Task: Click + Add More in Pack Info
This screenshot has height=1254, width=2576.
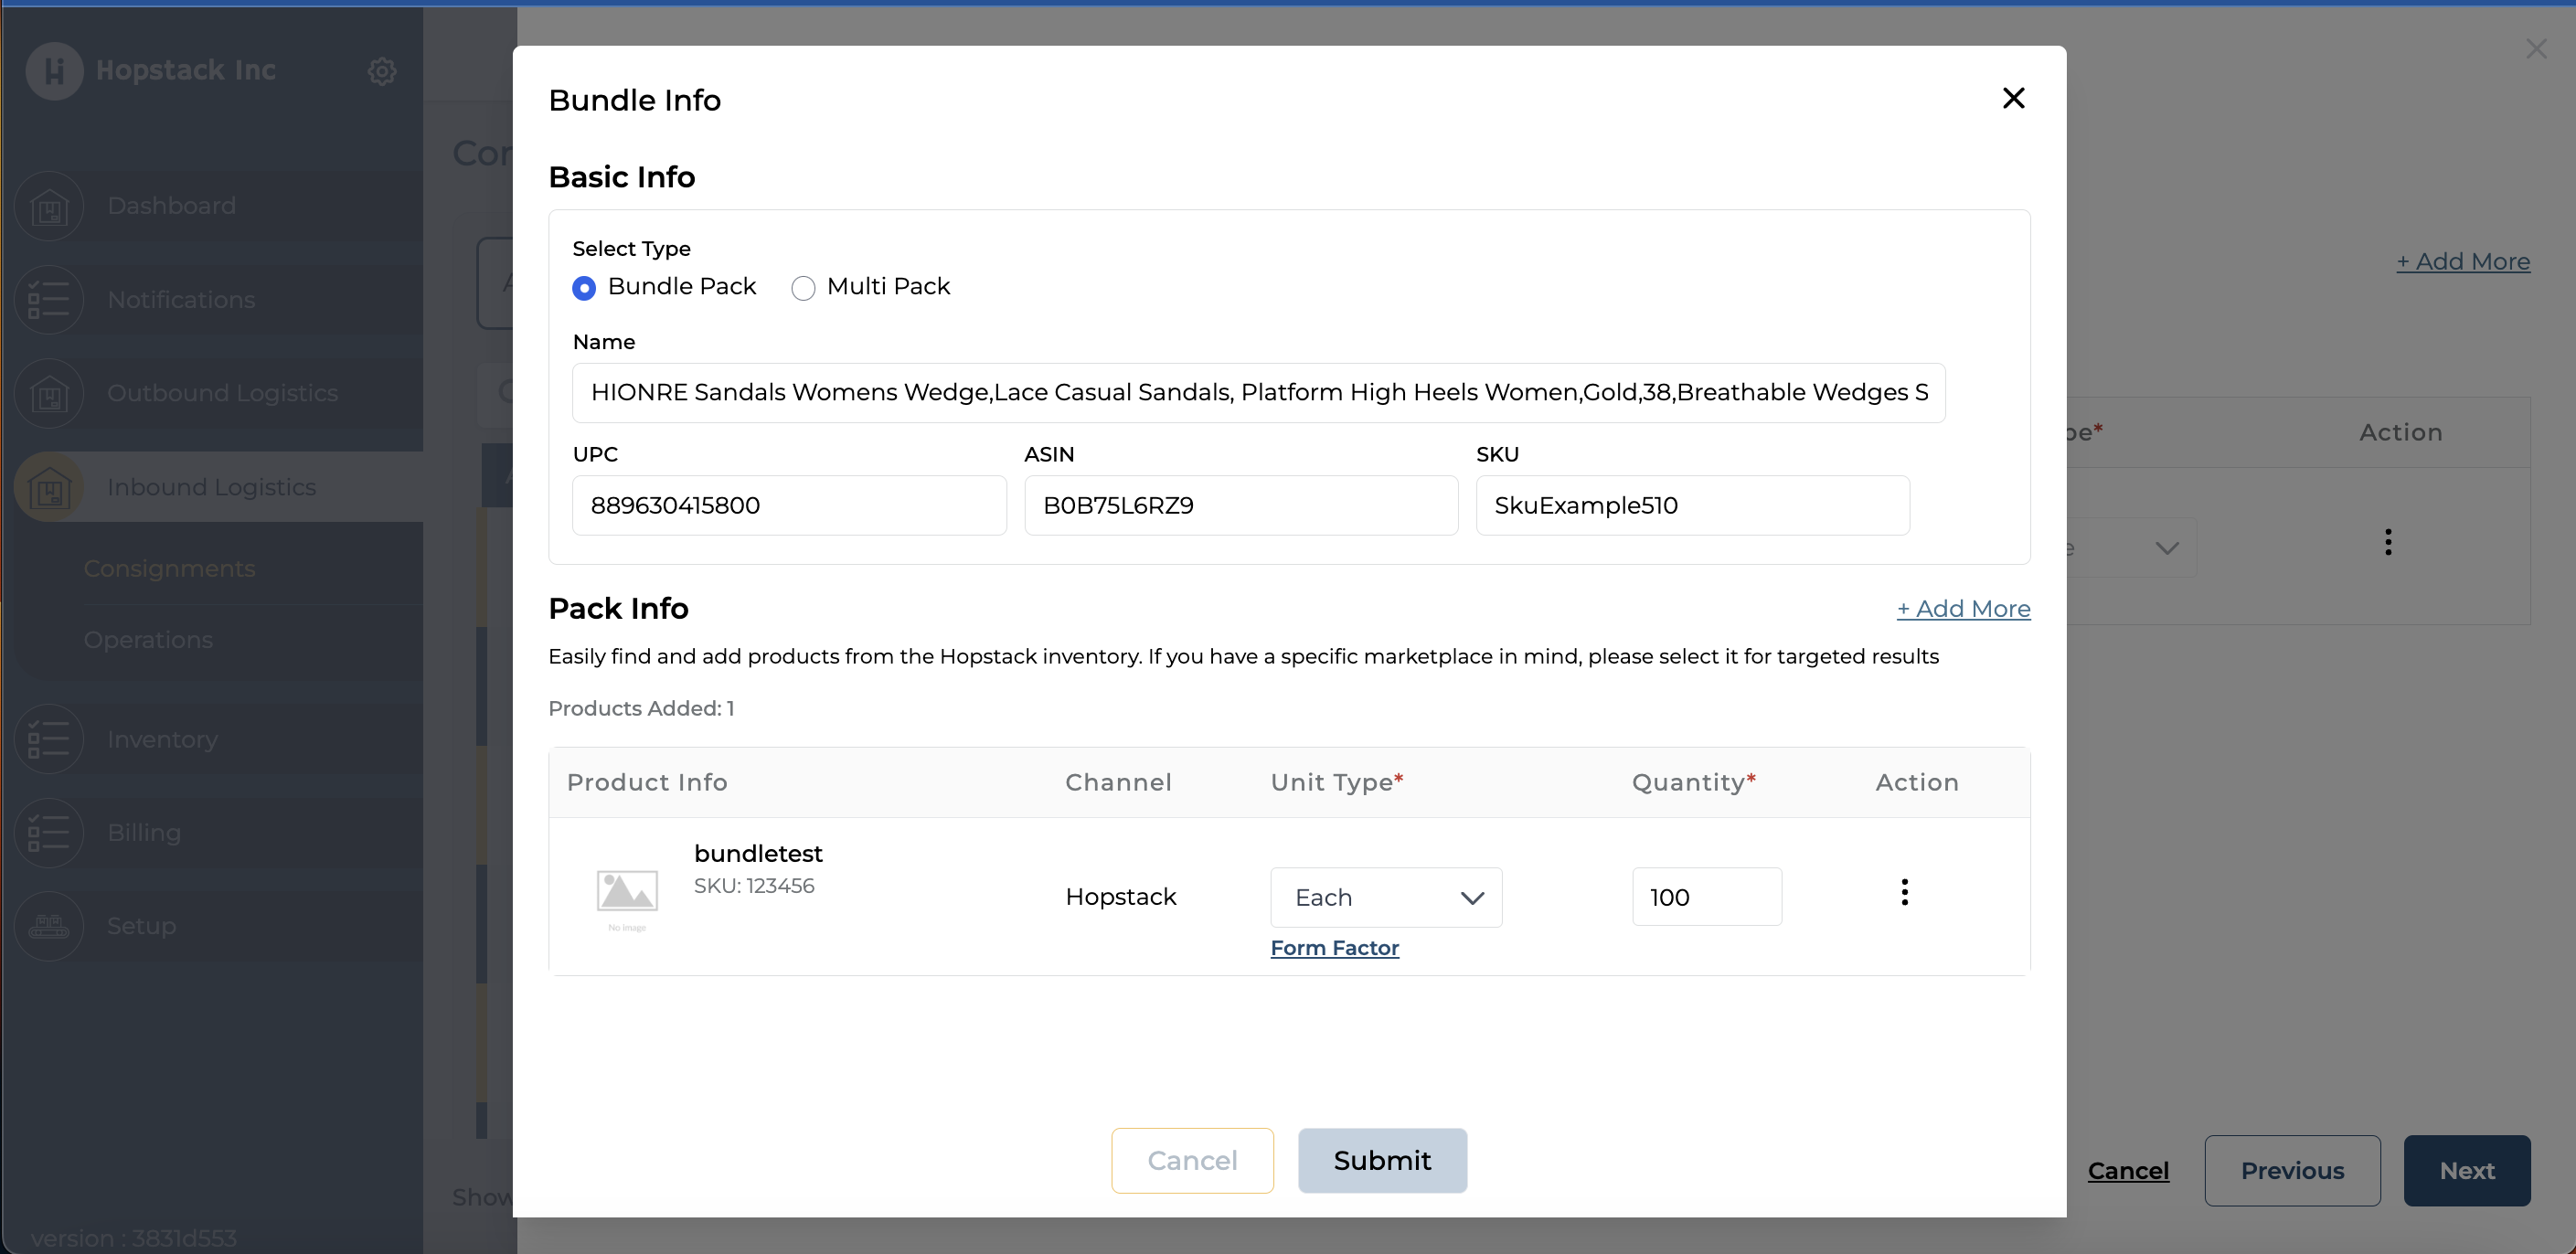Action: click(x=1963, y=609)
